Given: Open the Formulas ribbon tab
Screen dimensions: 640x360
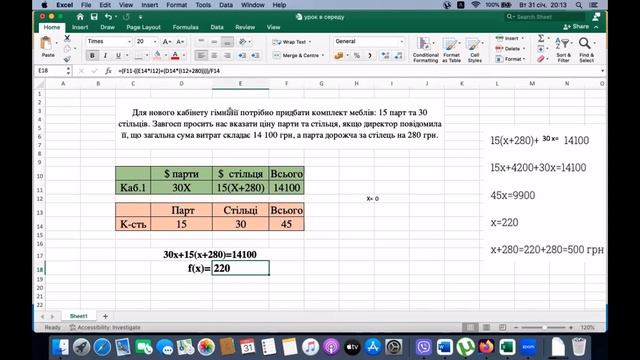Looking at the screenshot, I should [x=185, y=27].
